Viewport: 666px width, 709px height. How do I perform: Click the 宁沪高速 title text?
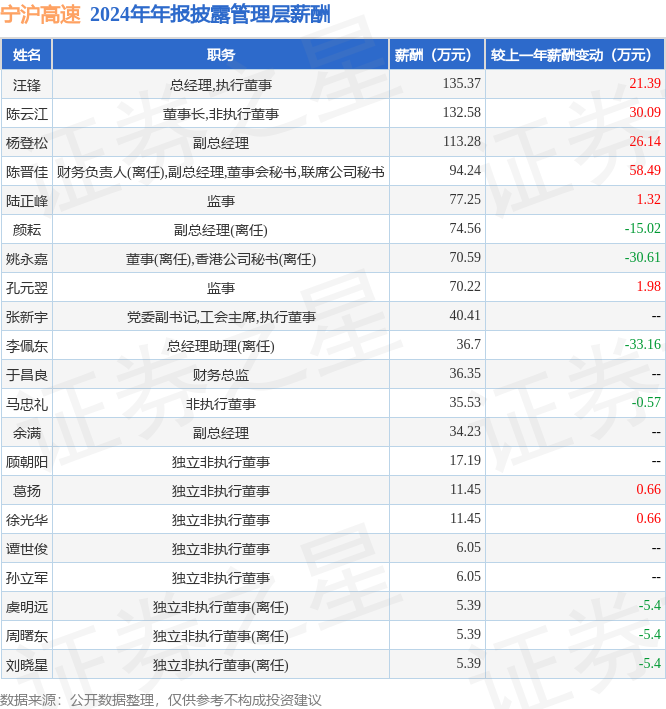tap(40, 14)
